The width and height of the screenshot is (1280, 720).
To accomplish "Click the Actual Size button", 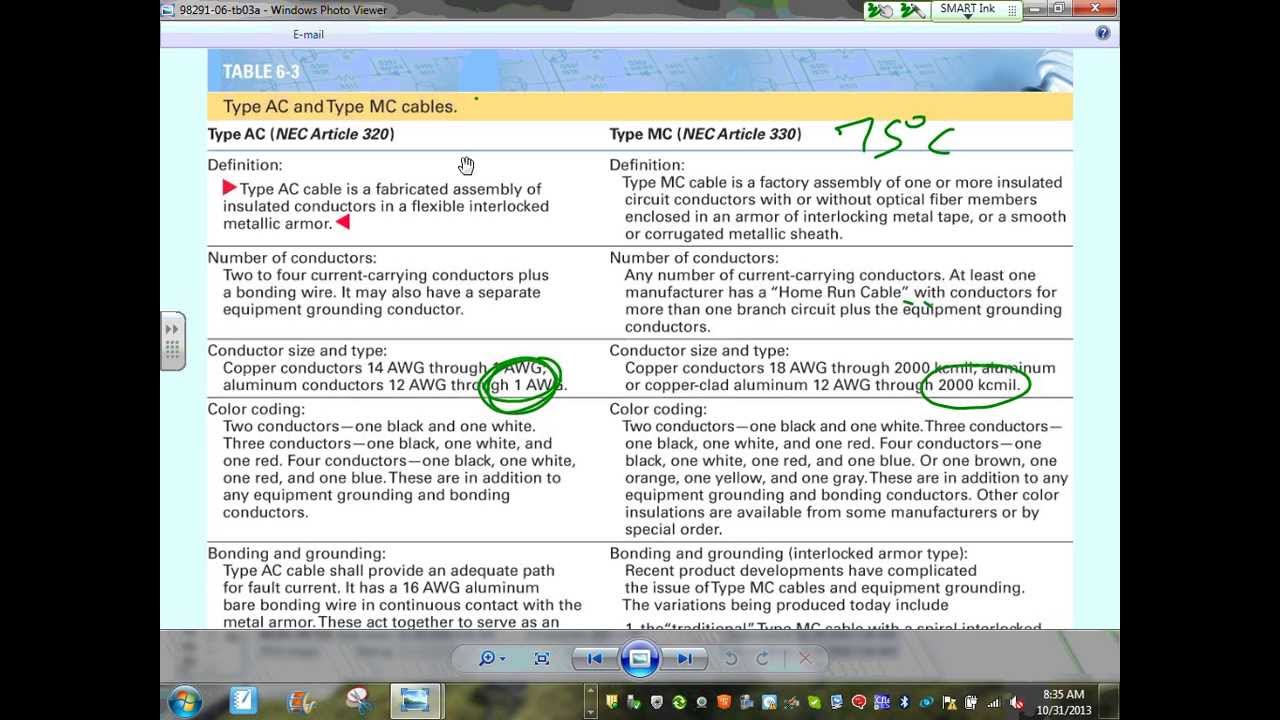I will [542, 658].
